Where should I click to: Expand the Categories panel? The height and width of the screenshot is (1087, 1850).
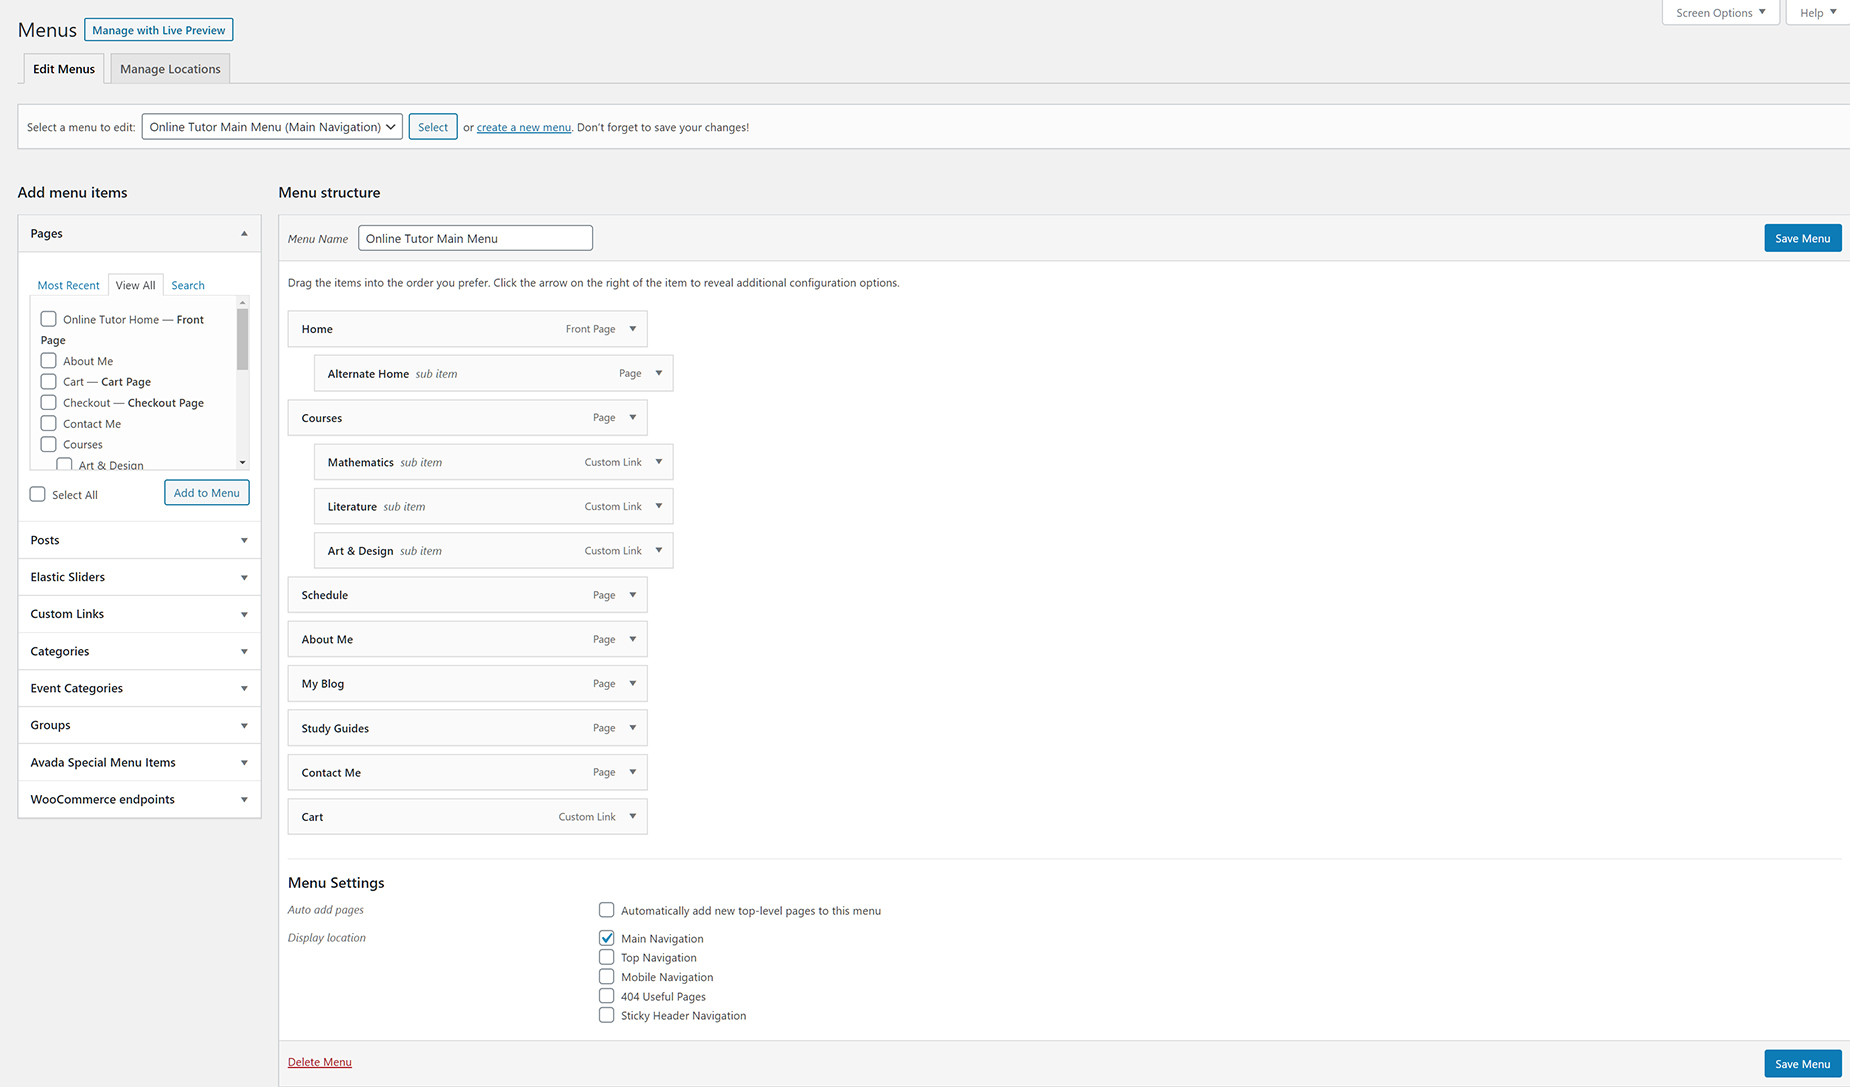tap(139, 651)
